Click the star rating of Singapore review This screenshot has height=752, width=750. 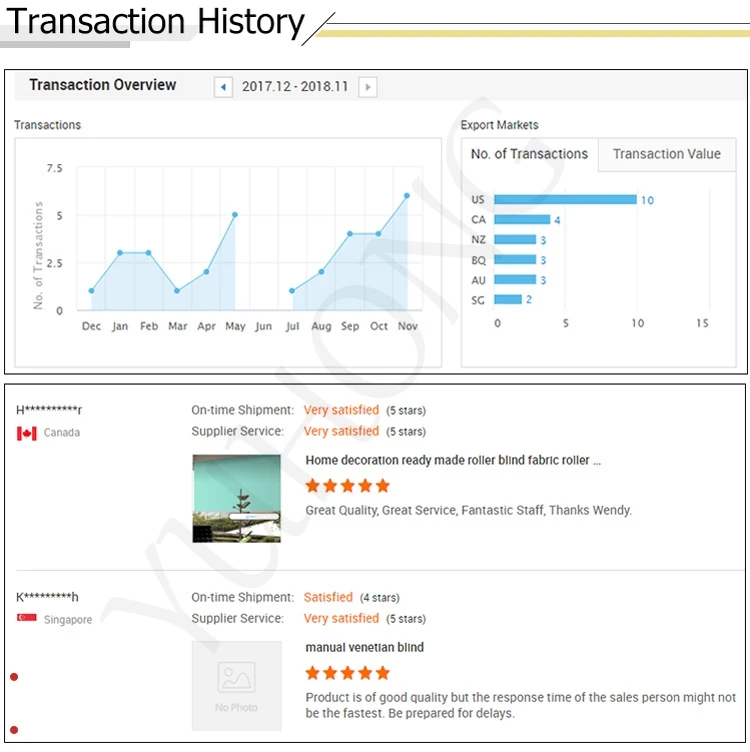(347, 673)
